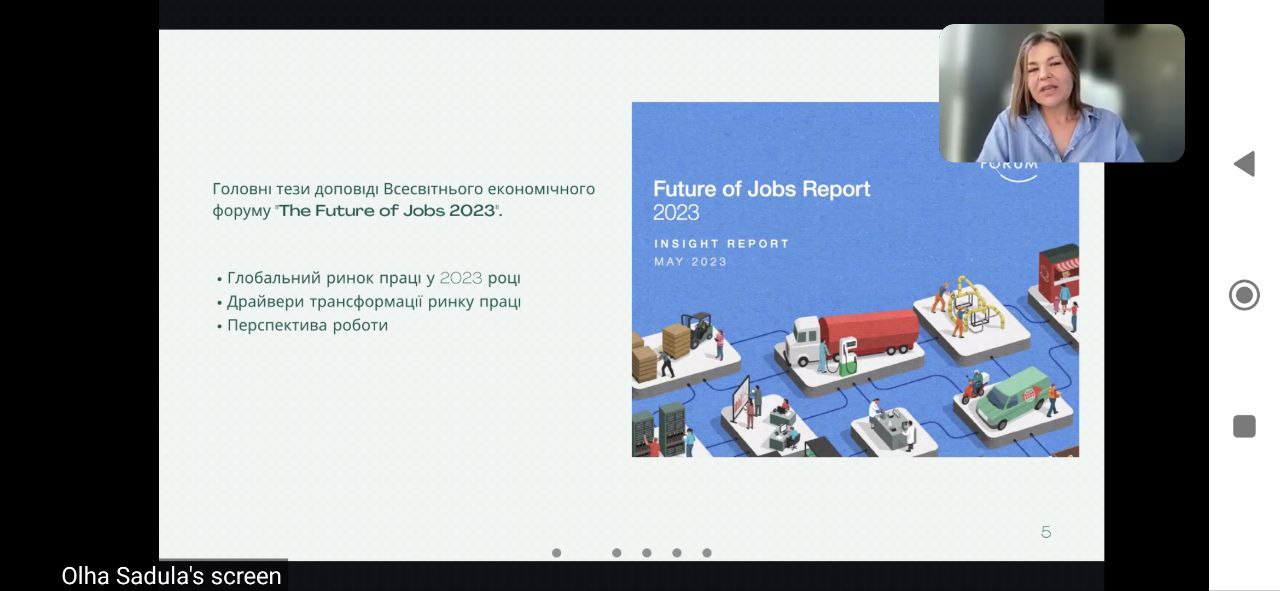
Task: Click the 'Future of Jobs Report' title on cover
Action: (761, 189)
